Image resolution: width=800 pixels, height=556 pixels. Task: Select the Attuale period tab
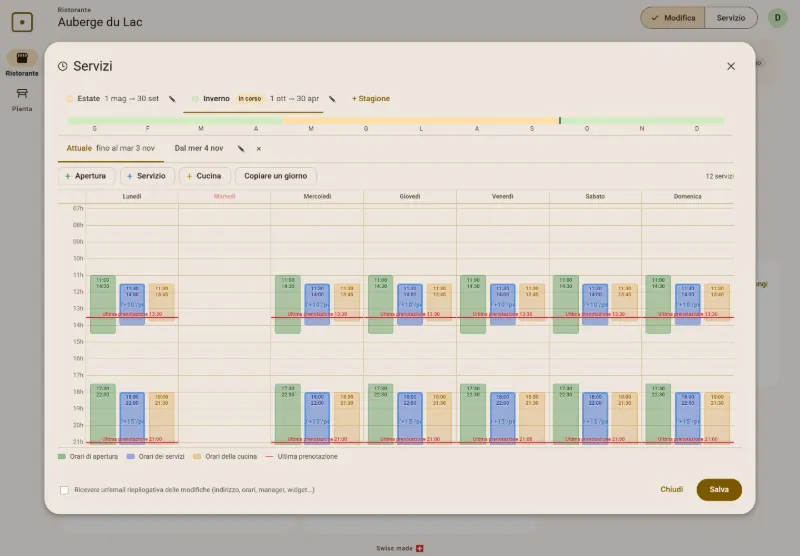[x=111, y=148]
